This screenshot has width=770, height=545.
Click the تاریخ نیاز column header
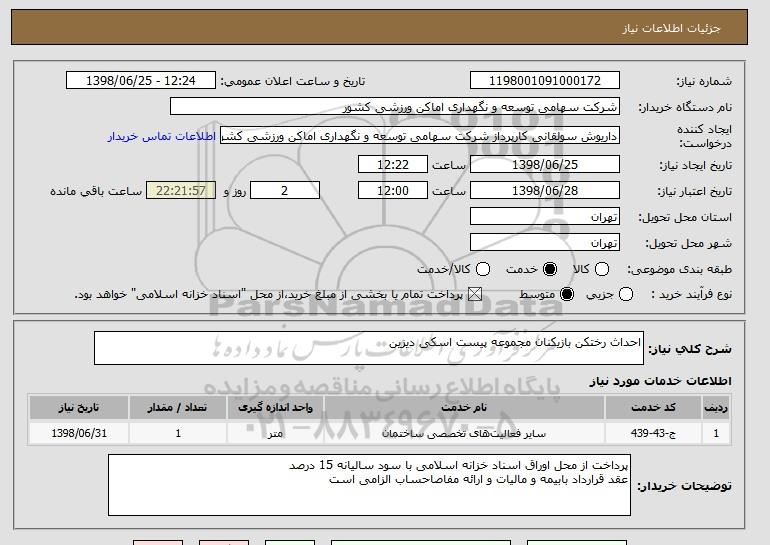(79, 408)
